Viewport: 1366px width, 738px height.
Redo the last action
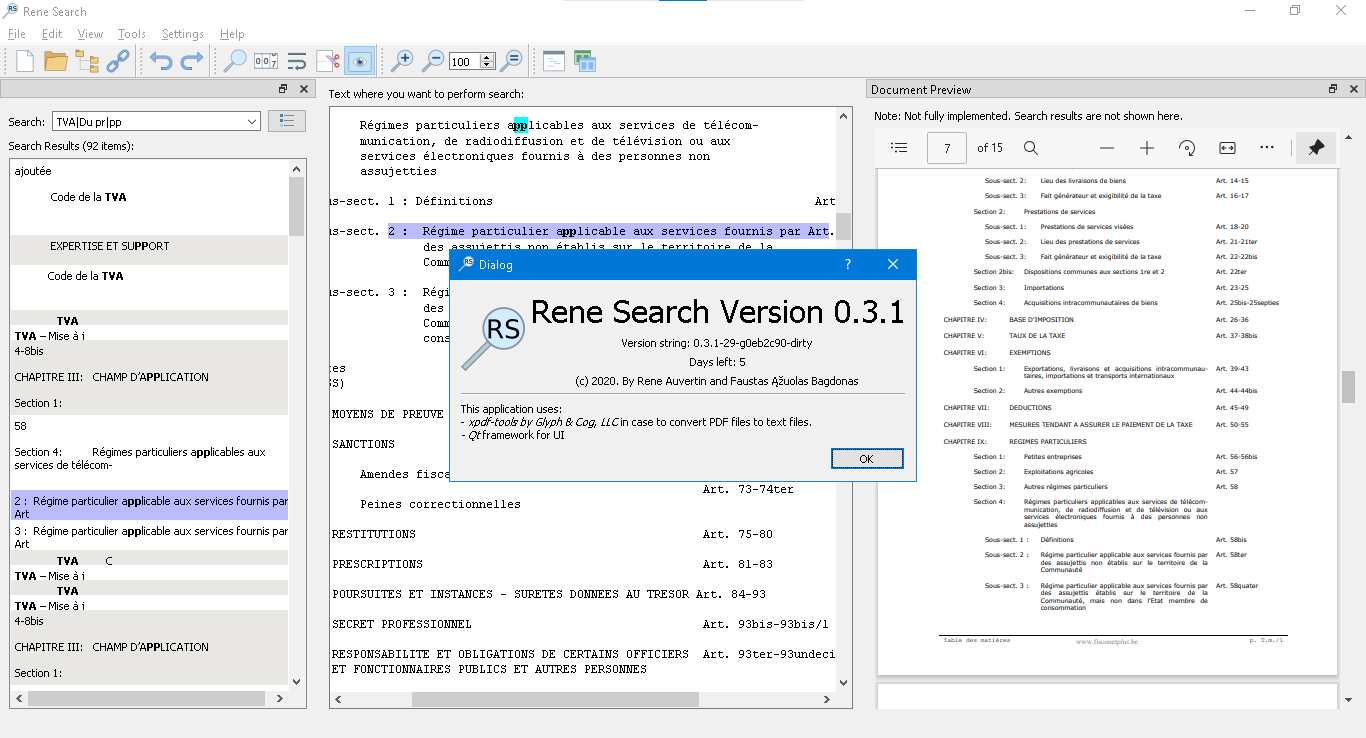pyautogui.click(x=191, y=61)
